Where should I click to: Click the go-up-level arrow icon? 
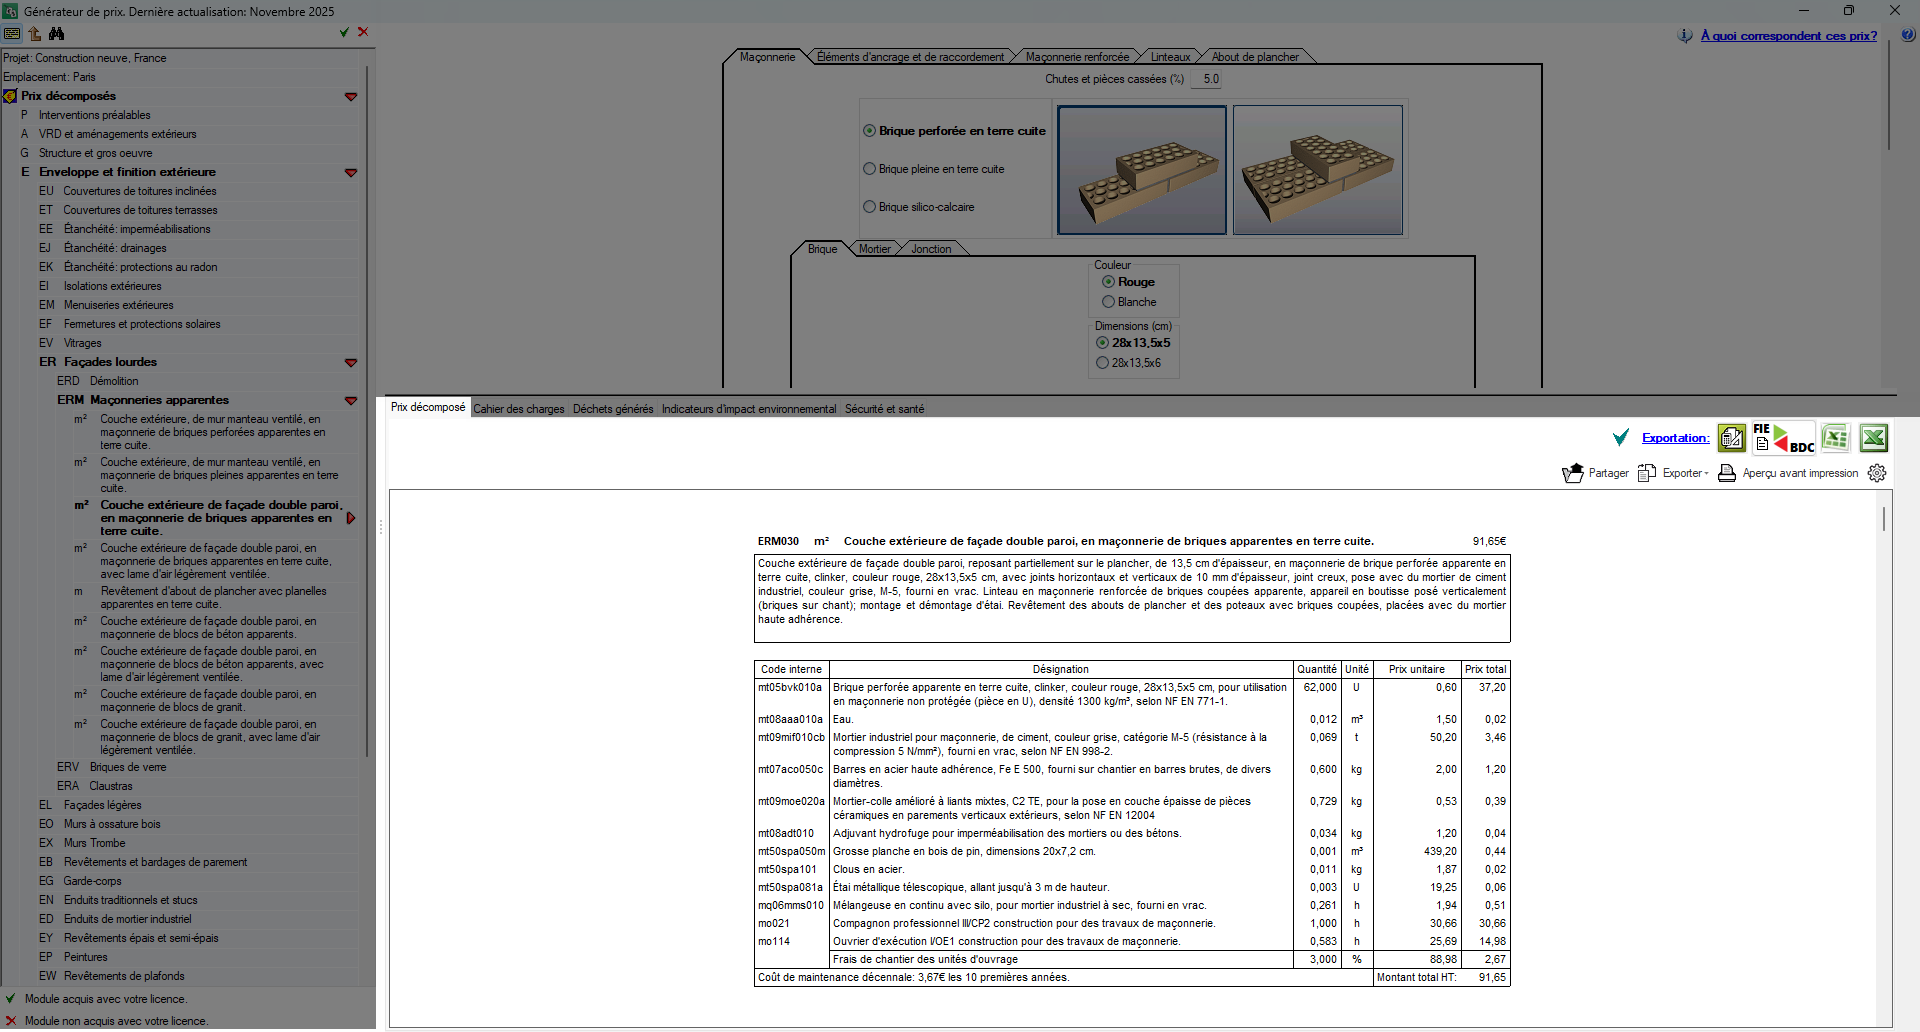pyautogui.click(x=35, y=33)
